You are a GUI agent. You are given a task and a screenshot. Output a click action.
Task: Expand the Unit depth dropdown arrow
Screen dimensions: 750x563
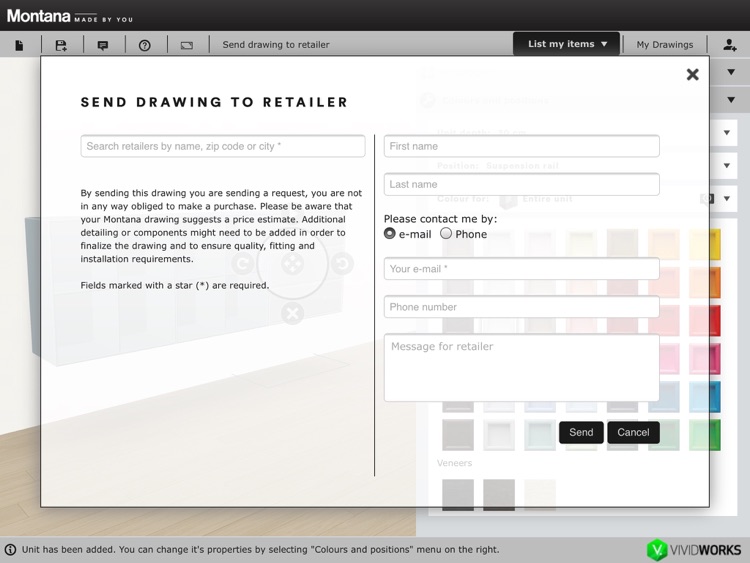tap(727, 132)
